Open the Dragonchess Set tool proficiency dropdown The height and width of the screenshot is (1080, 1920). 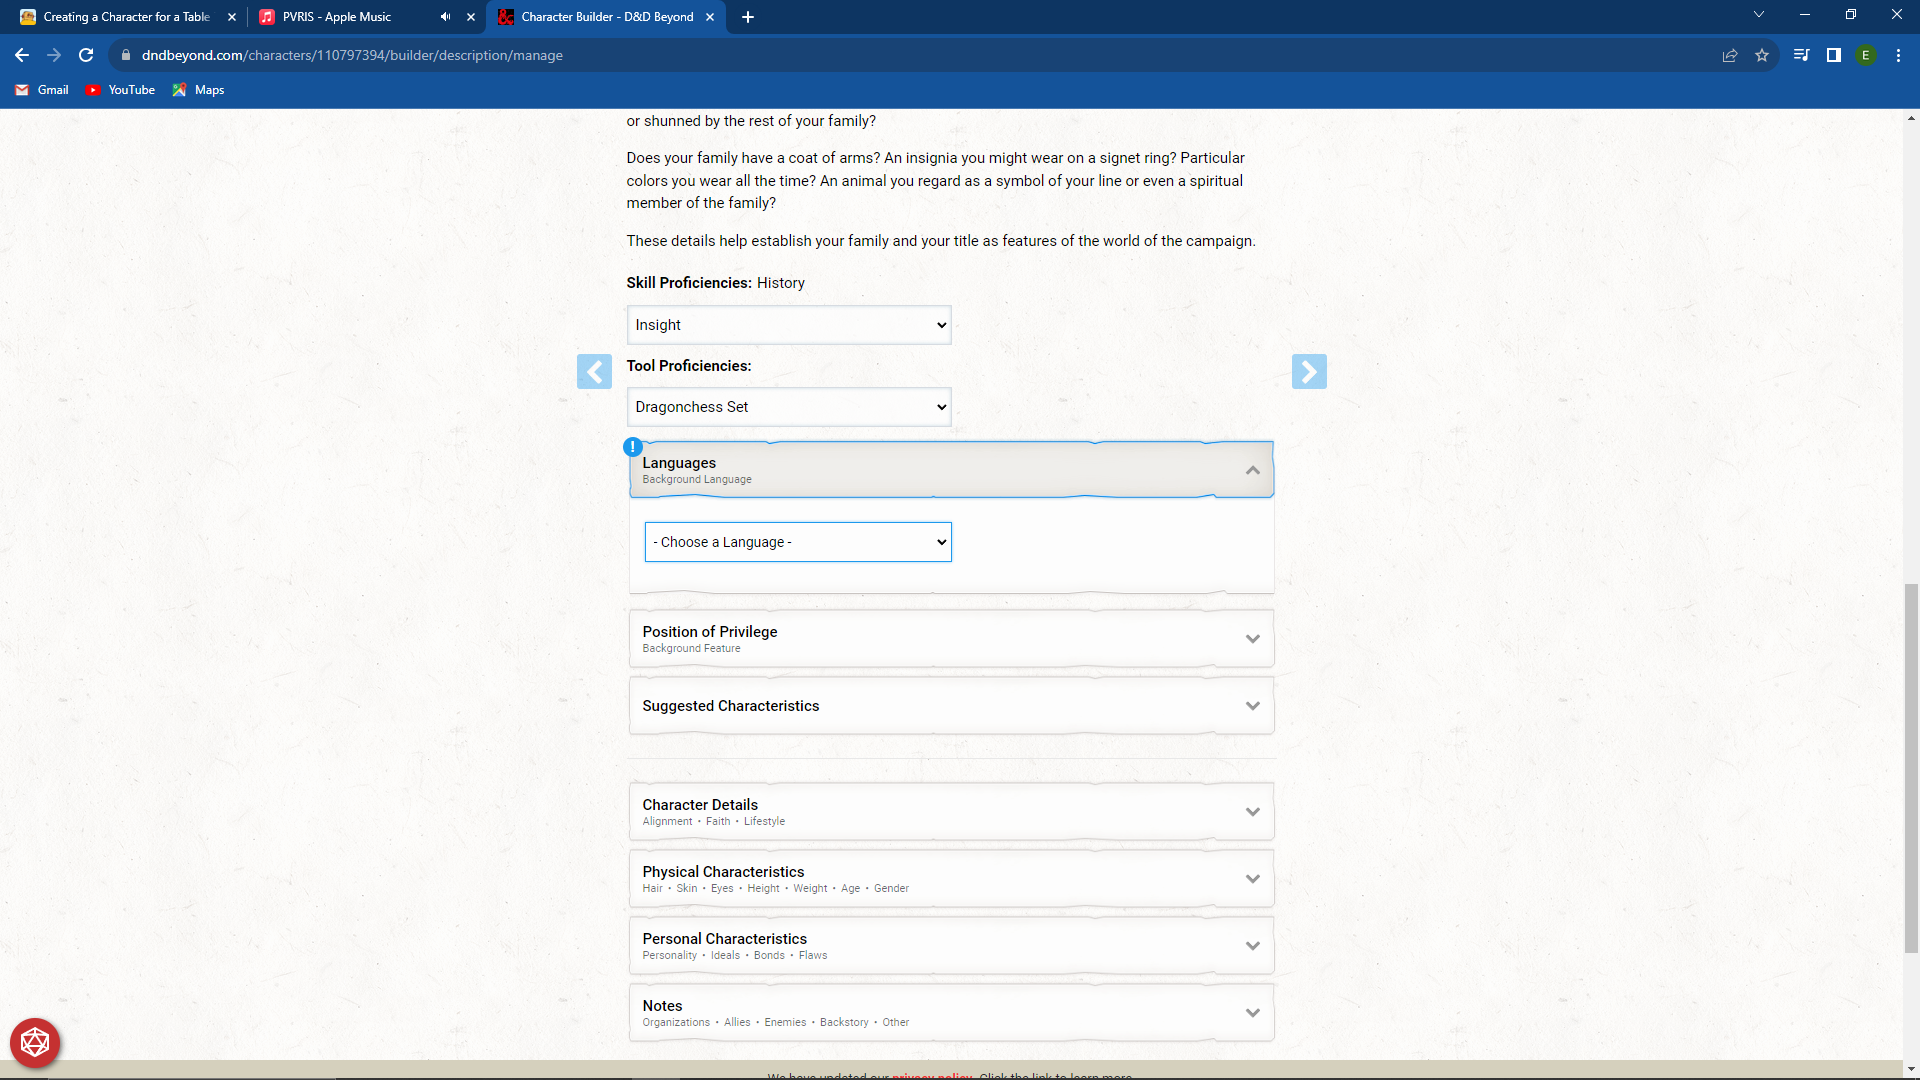(x=788, y=406)
